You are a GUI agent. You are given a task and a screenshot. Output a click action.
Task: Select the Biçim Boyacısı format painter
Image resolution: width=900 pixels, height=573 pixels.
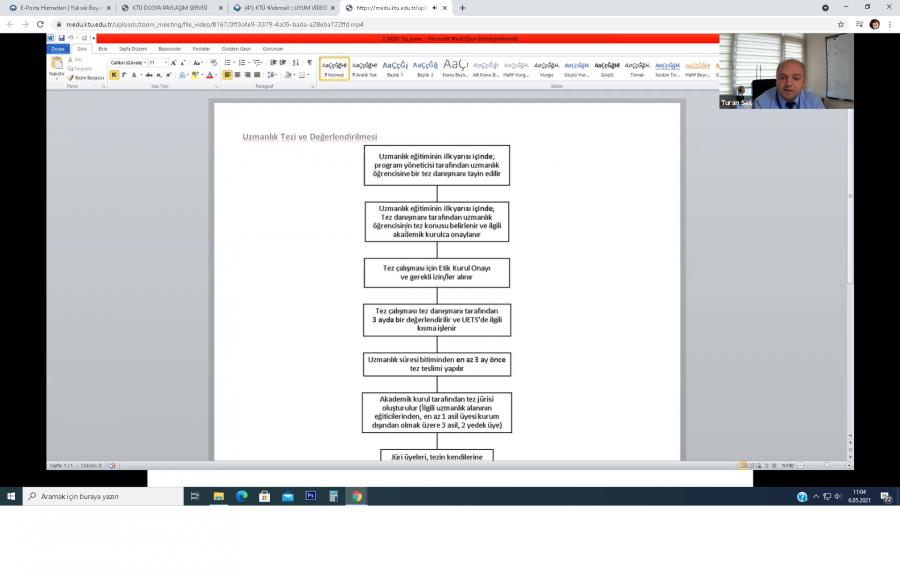point(87,77)
